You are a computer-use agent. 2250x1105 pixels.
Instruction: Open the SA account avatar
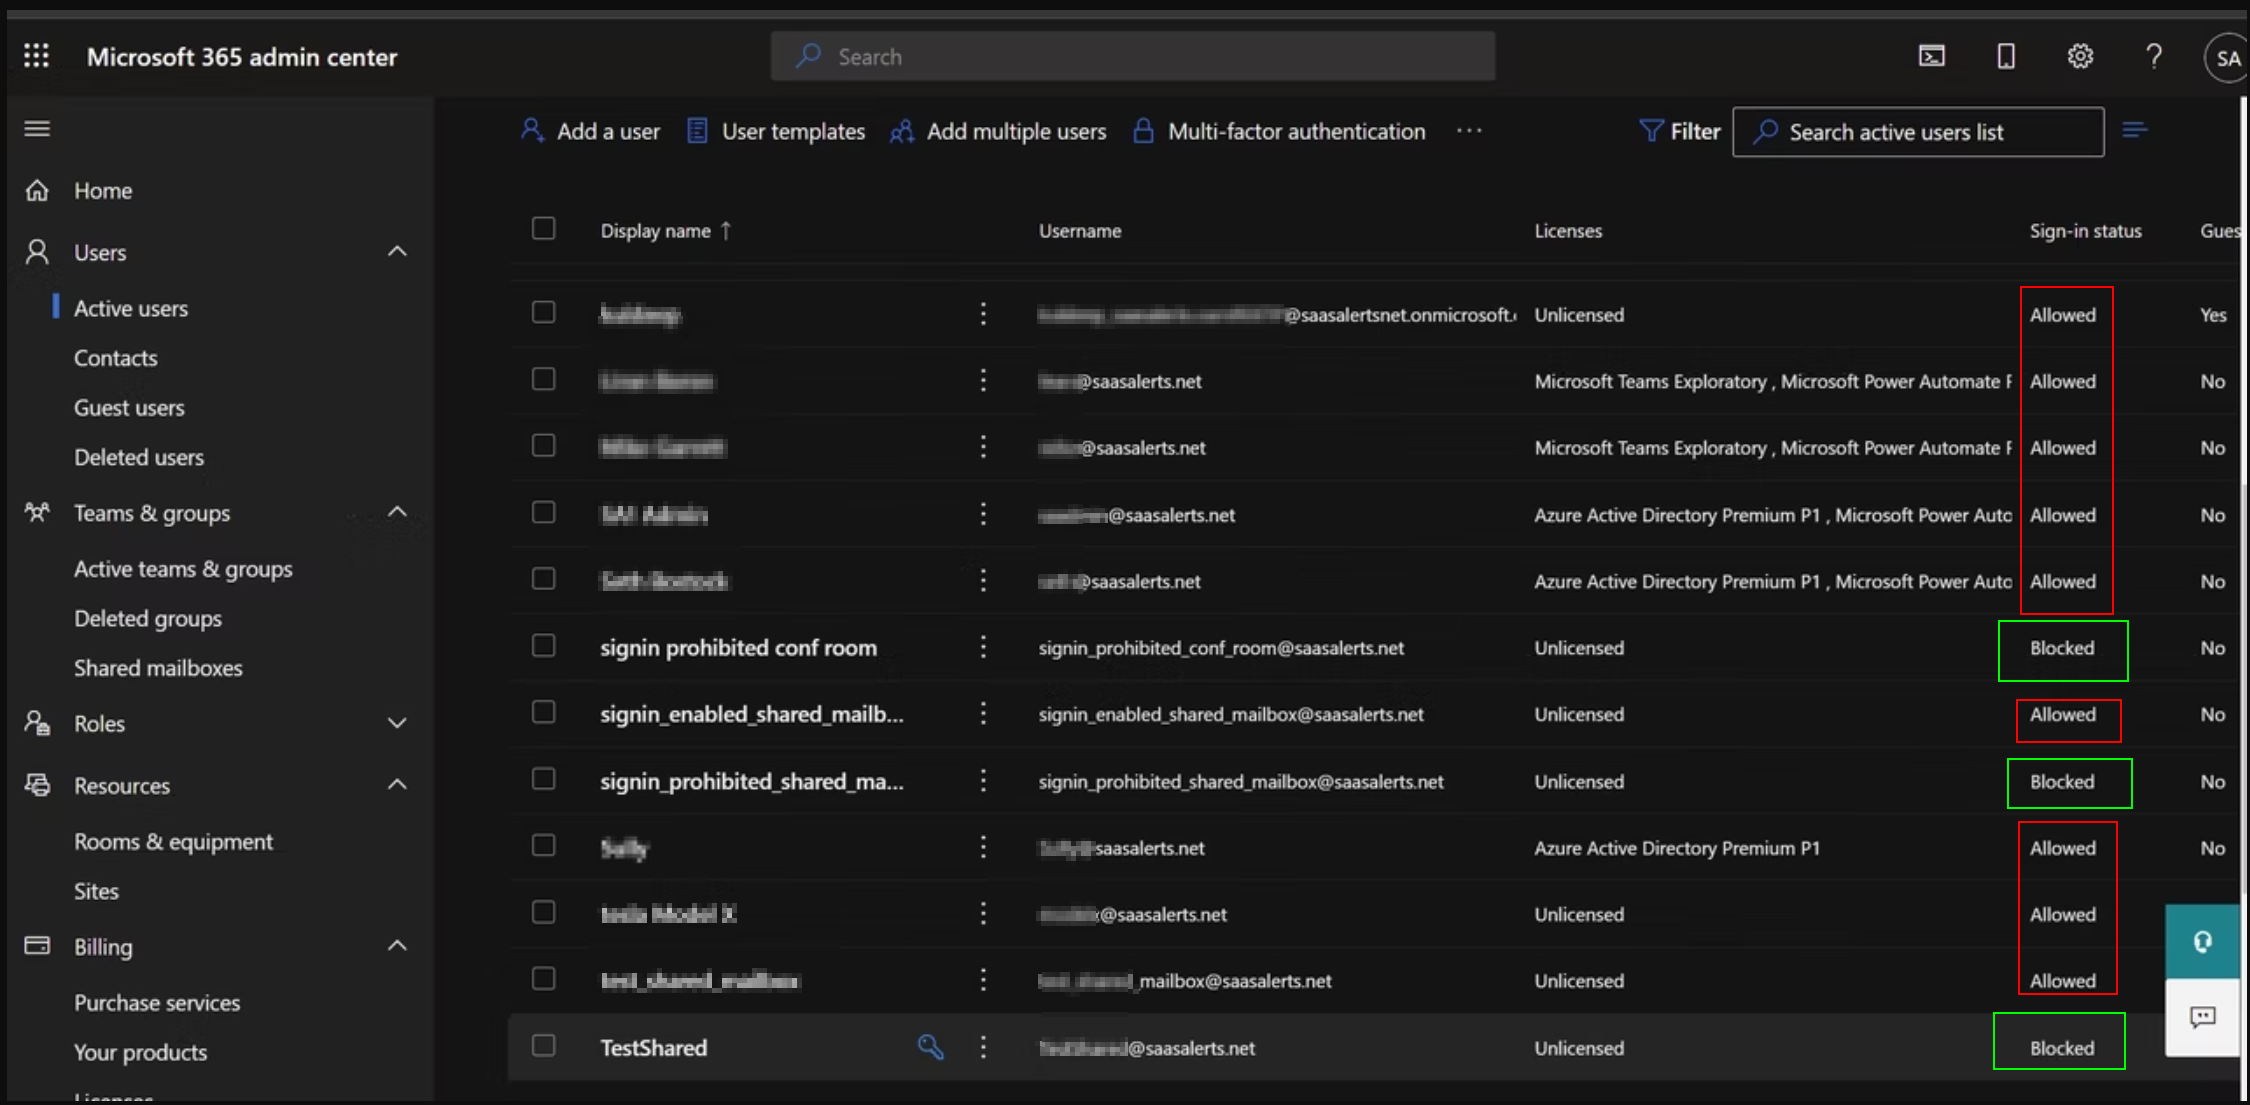(2226, 58)
